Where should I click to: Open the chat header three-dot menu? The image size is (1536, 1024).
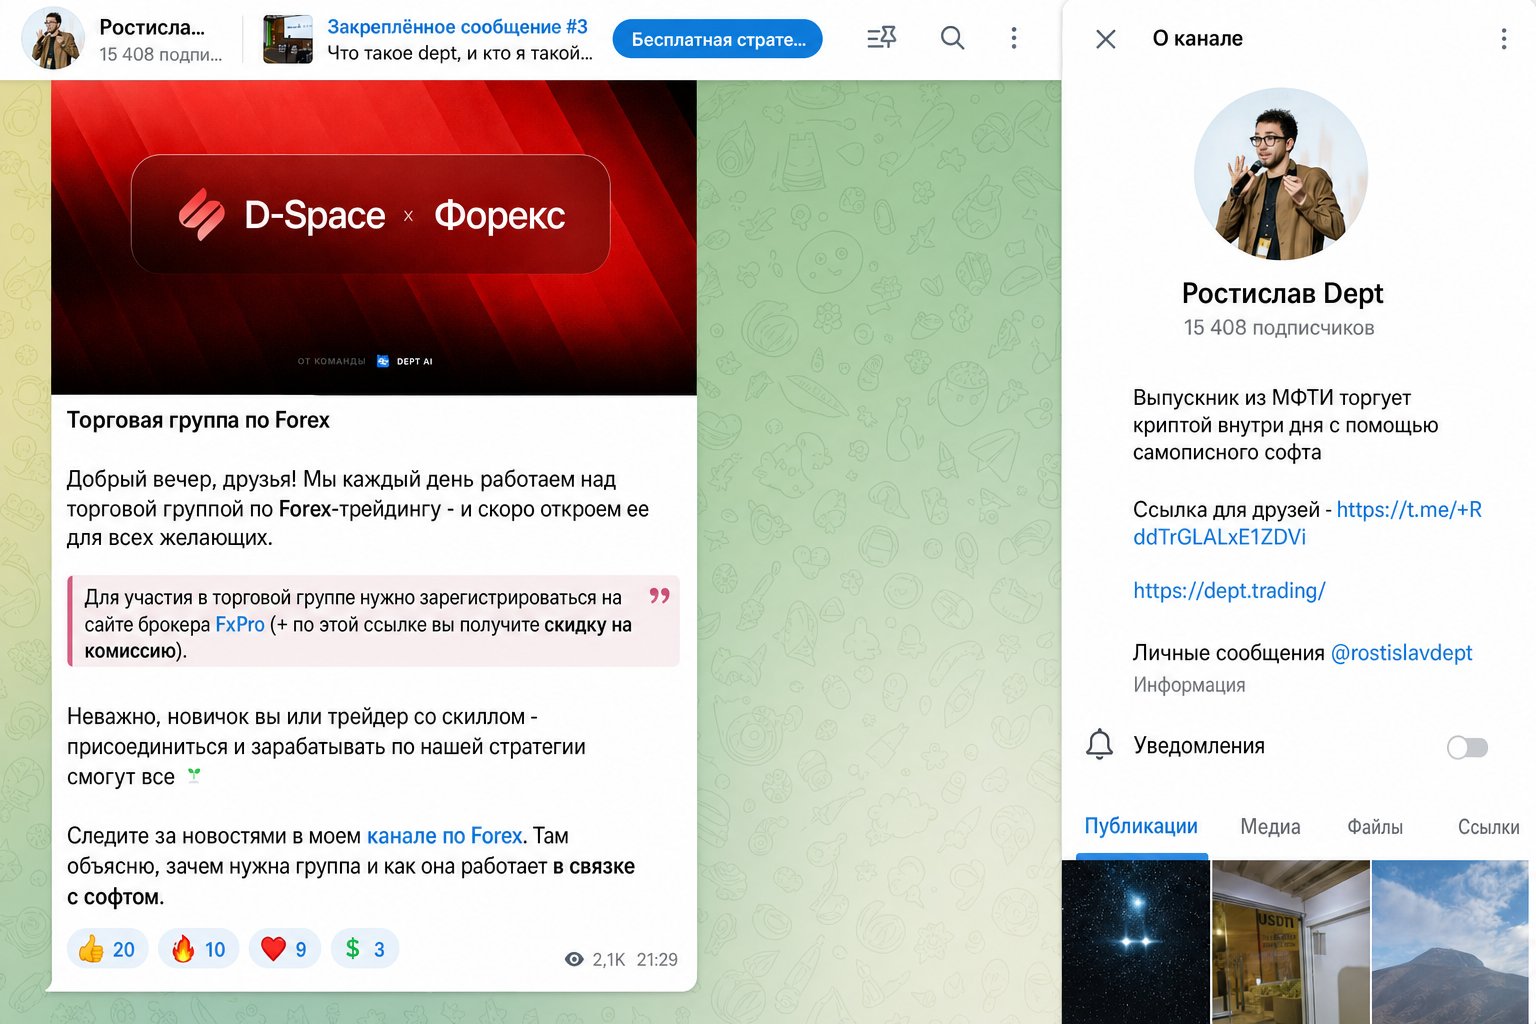point(1014,38)
